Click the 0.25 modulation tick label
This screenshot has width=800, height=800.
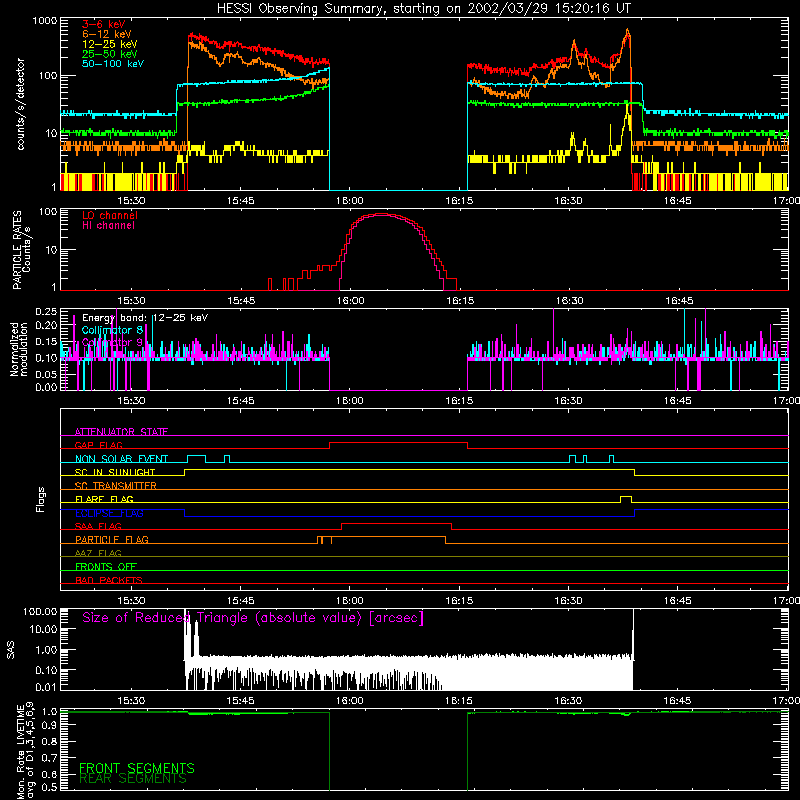pyautogui.click(x=46, y=312)
